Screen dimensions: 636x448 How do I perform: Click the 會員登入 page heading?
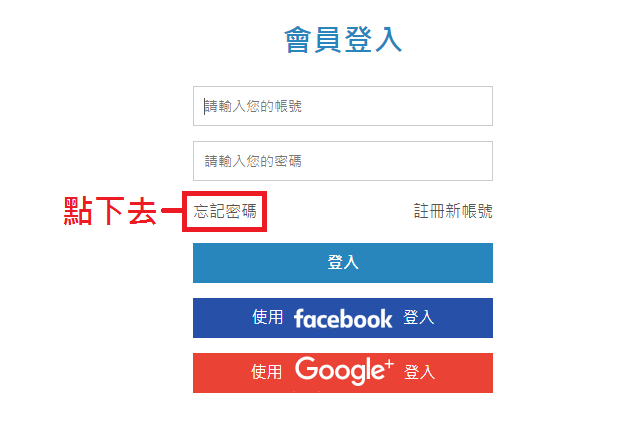pyautogui.click(x=343, y=40)
